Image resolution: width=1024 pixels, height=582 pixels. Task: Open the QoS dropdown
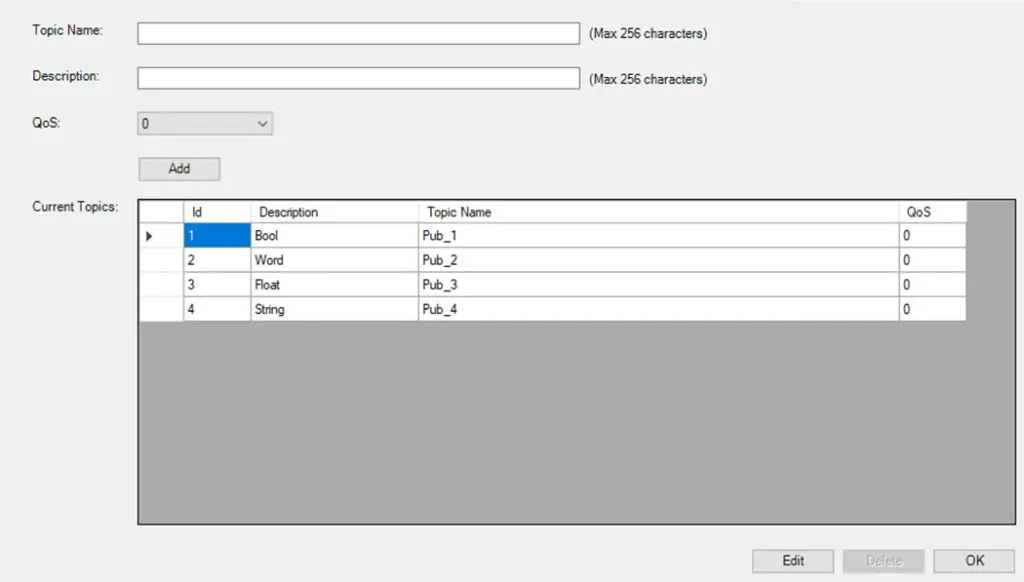pos(204,123)
